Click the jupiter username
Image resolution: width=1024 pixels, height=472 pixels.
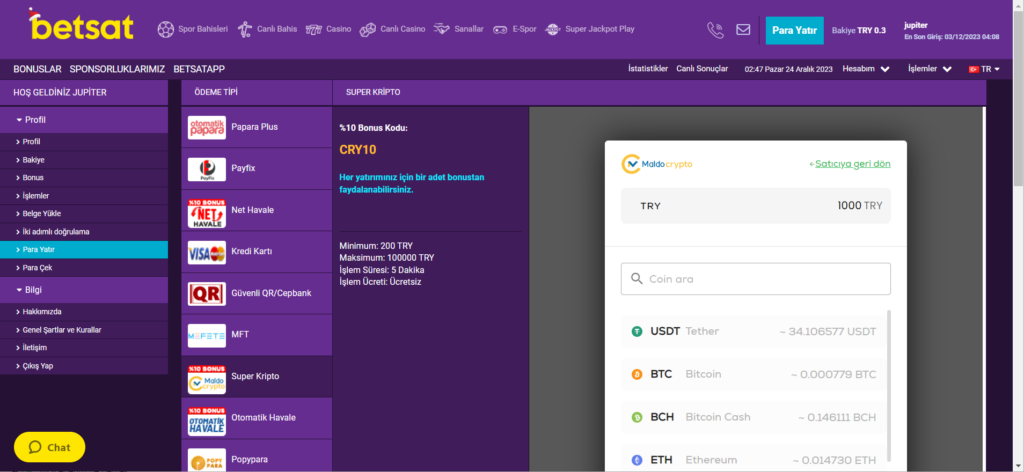[916, 25]
